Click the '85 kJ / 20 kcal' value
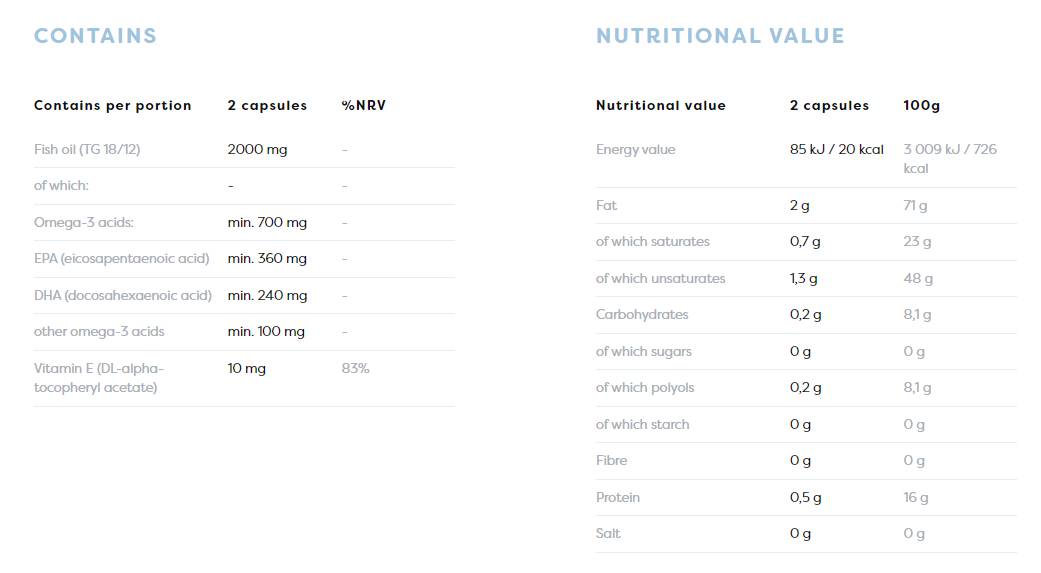Image resolution: width=1041 pixels, height=573 pixels. pos(837,149)
